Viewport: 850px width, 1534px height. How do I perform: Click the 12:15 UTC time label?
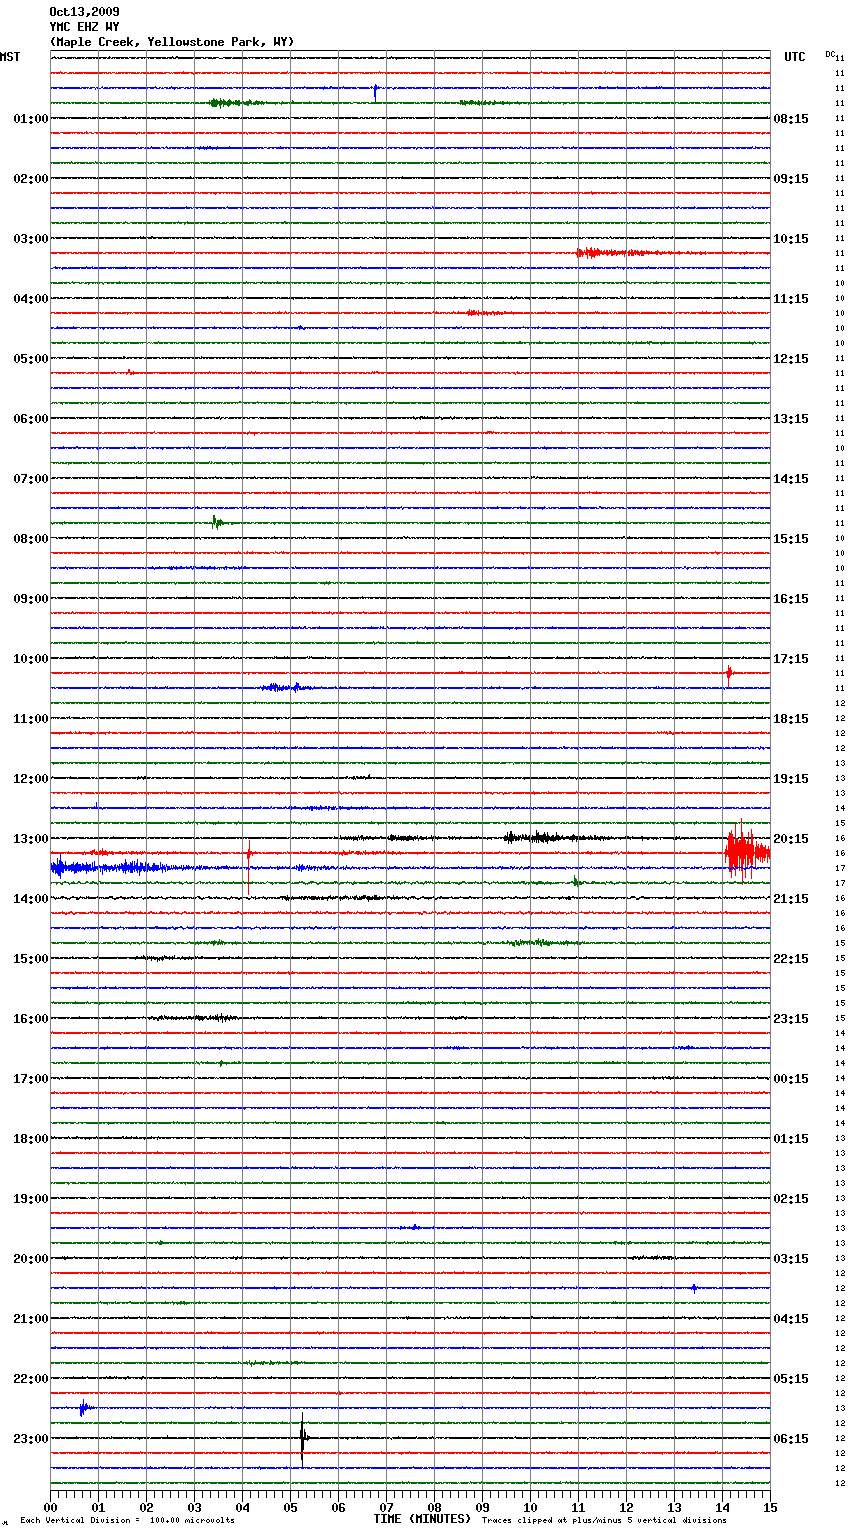point(791,359)
